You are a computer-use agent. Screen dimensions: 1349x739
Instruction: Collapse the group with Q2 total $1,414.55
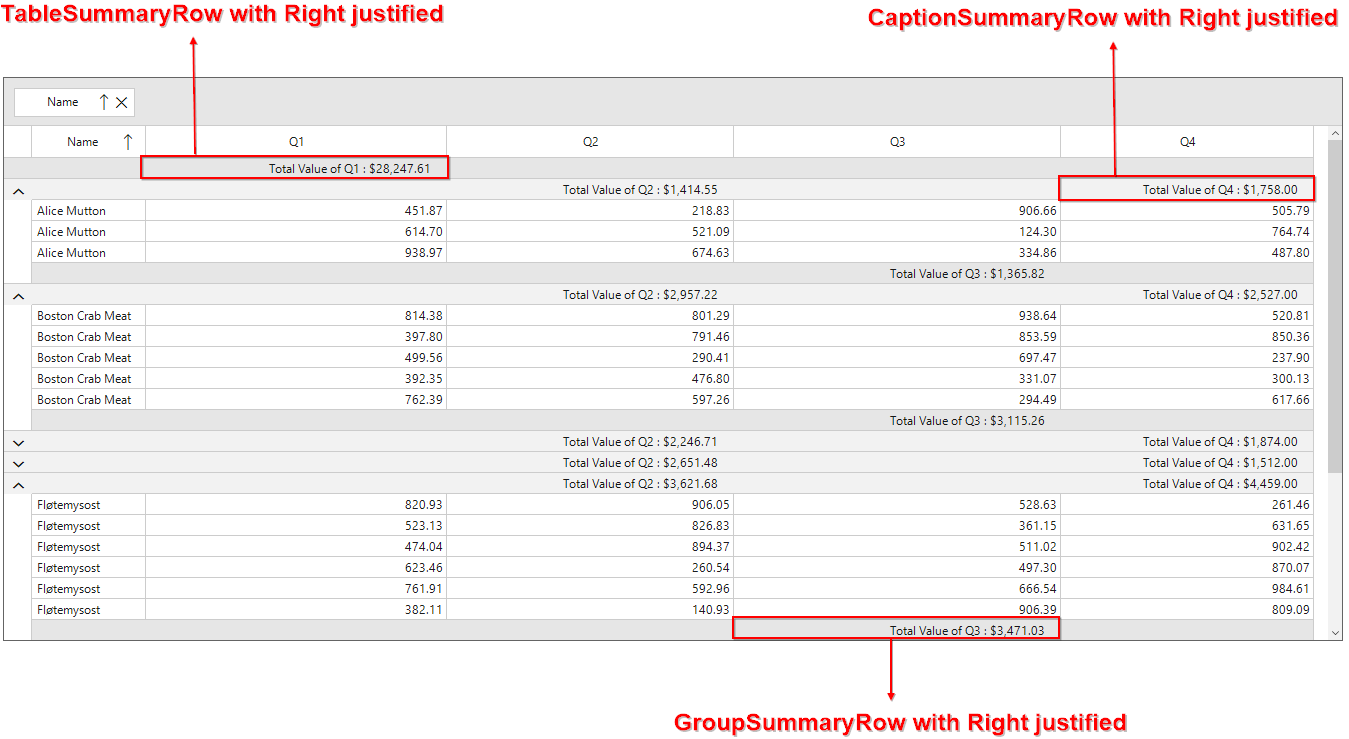pyautogui.click(x=18, y=190)
